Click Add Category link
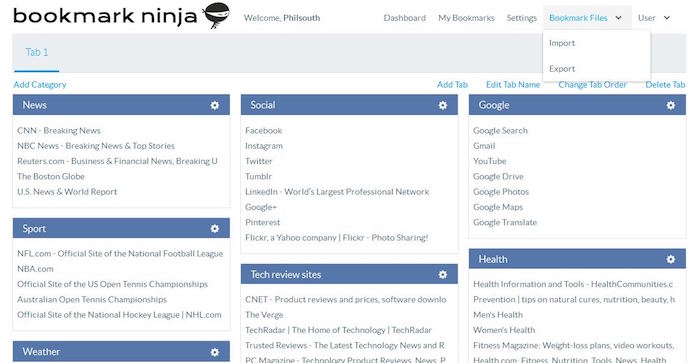 tap(40, 84)
